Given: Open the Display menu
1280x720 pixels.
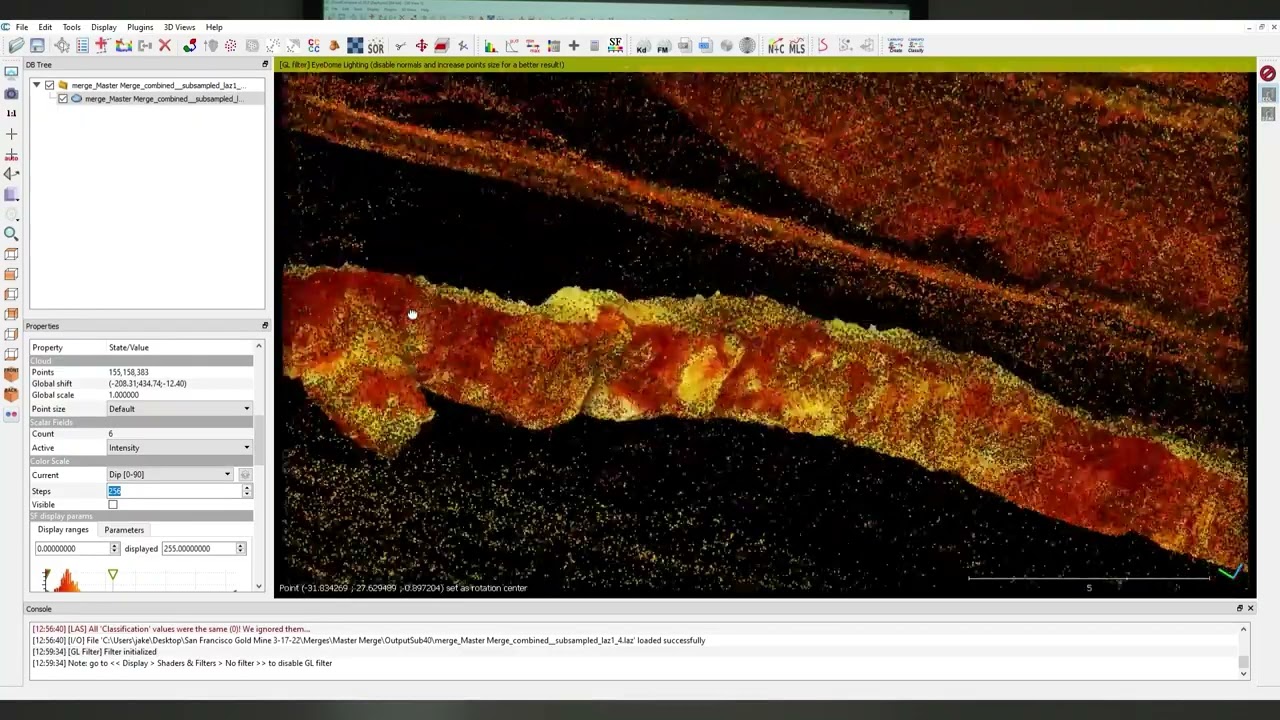Looking at the screenshot, I should pos(104,27).
